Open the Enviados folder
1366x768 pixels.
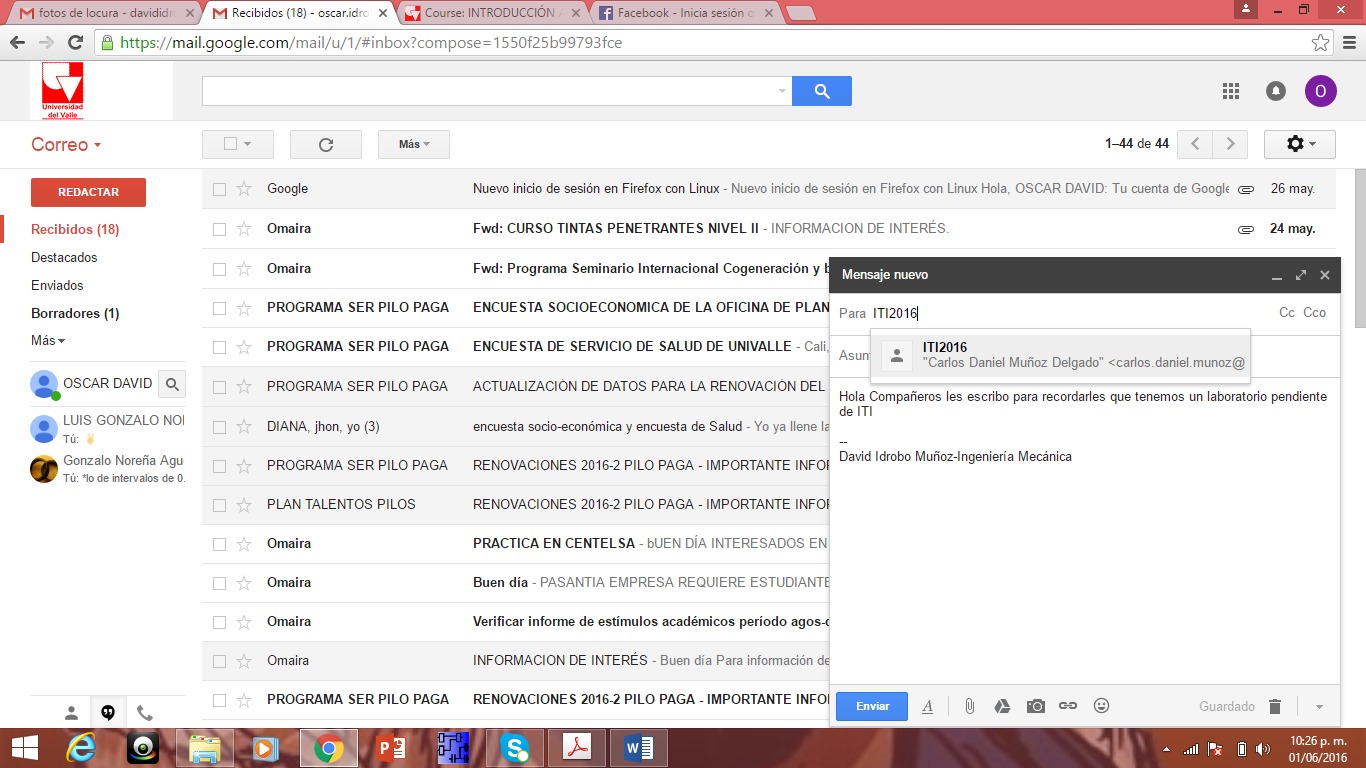coord(57,285)
